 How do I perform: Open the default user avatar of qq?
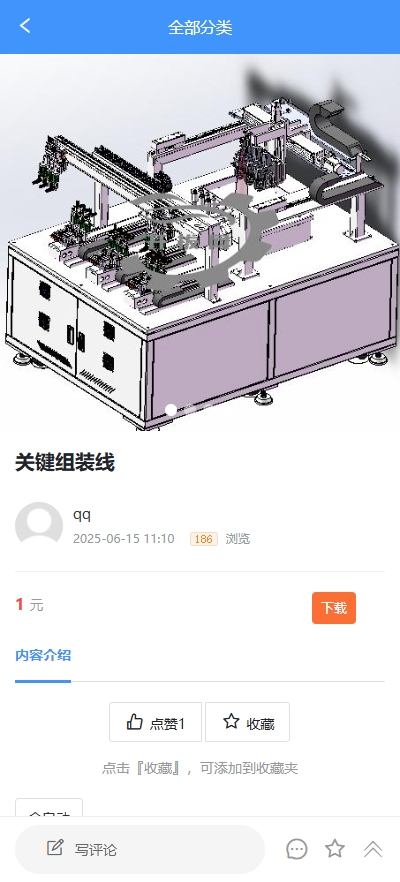coord(39,525)
